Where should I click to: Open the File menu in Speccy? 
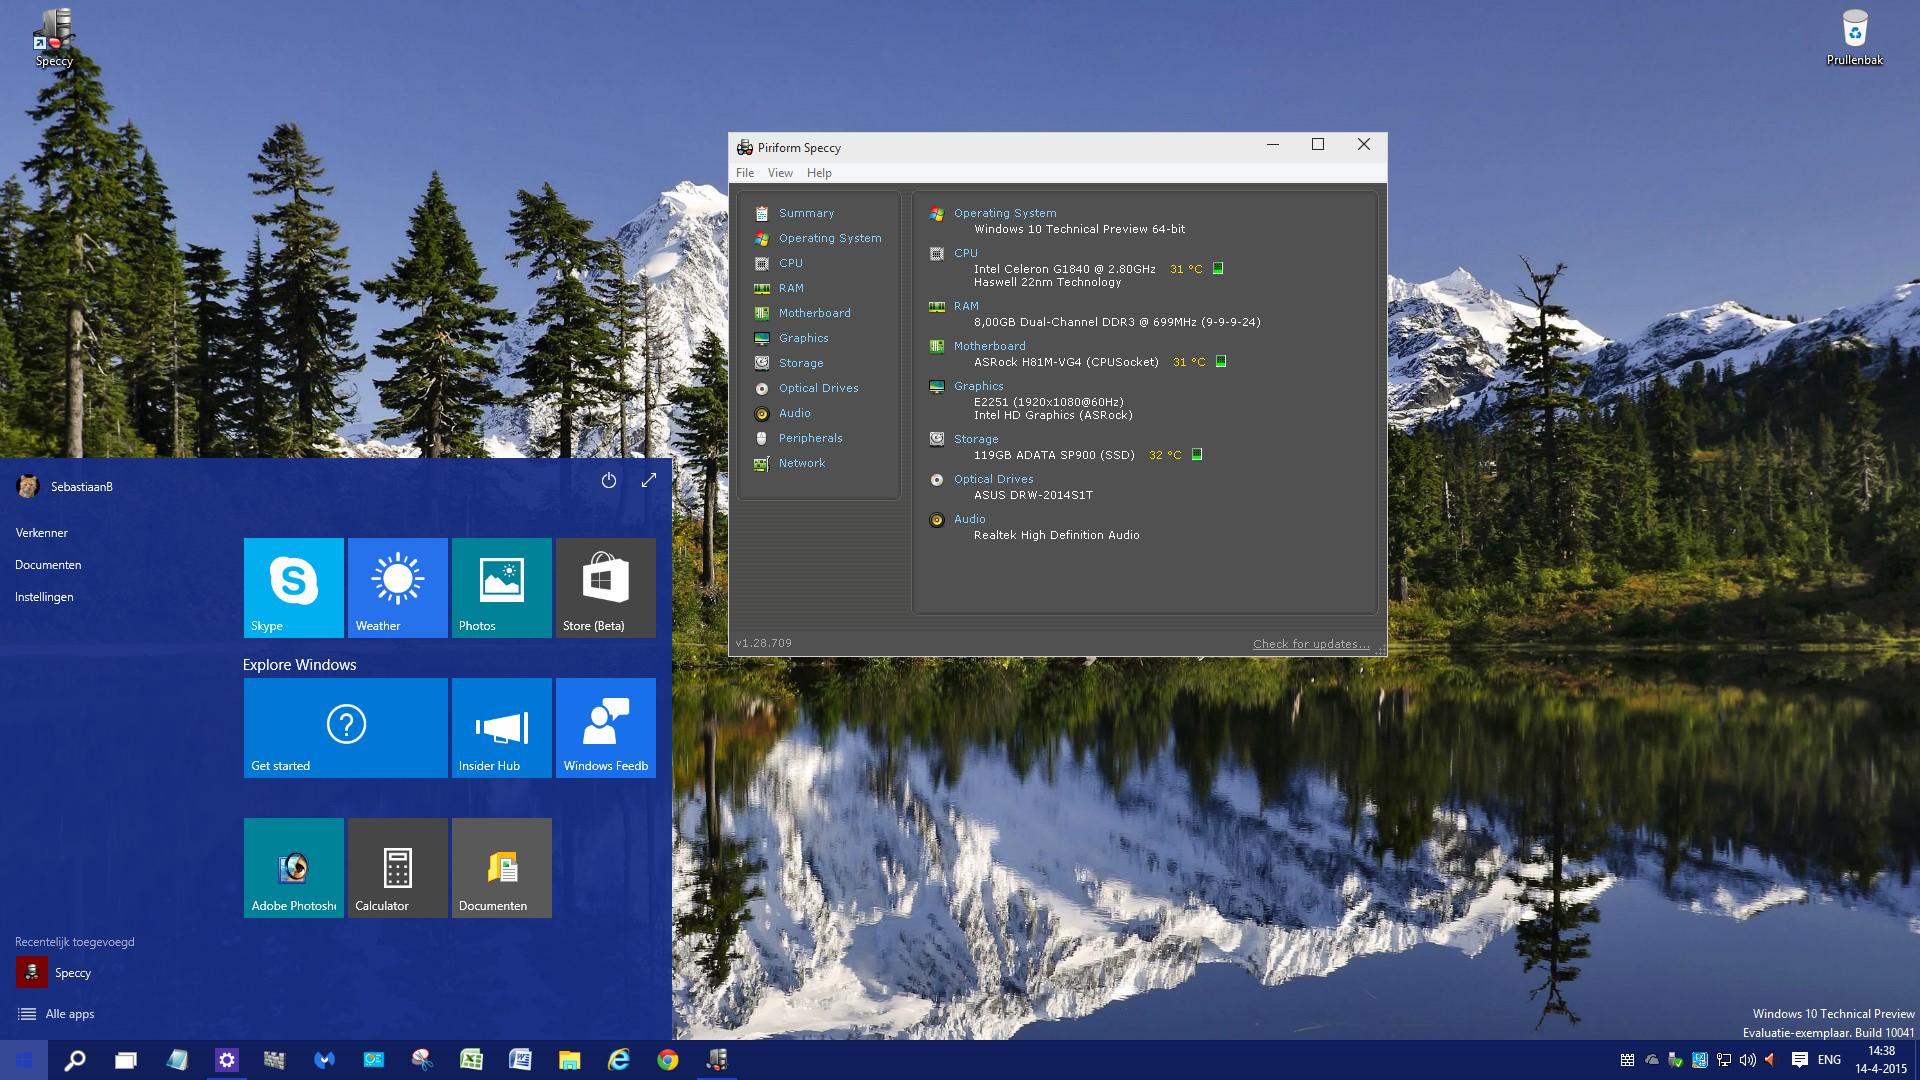745,173
